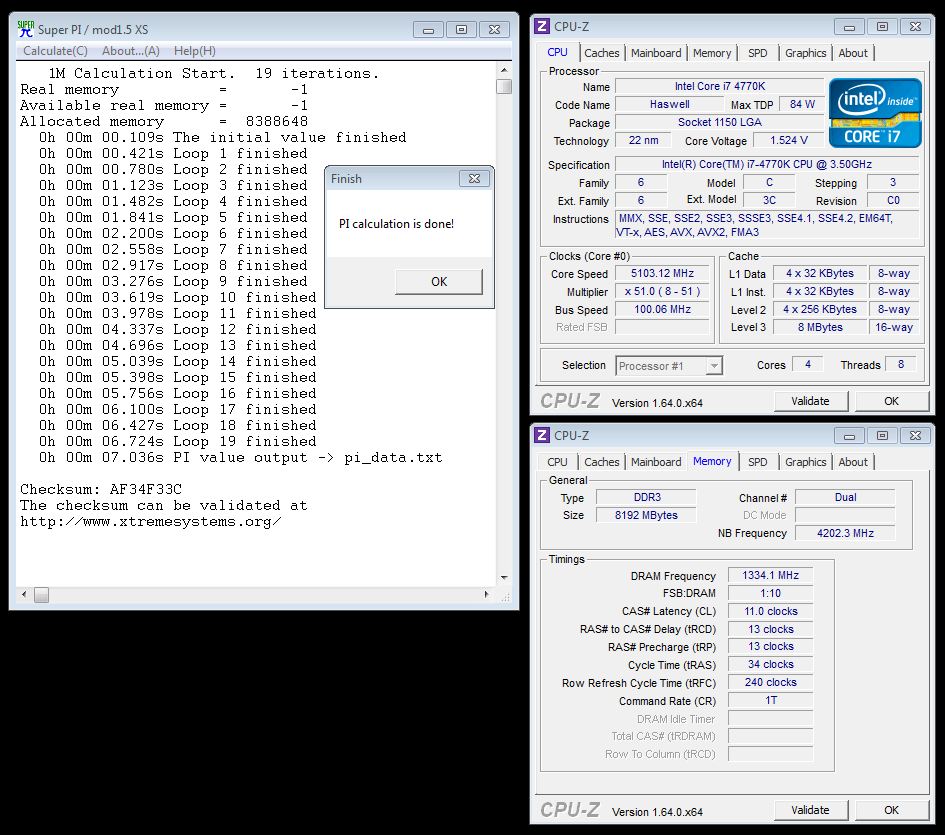Click the Multiplier value 'x 51.0 ( 8 - 51 )'
Image resolution: width=945 pixels, height=835 pixels.
pyautogui.click(x=662, y=291)
